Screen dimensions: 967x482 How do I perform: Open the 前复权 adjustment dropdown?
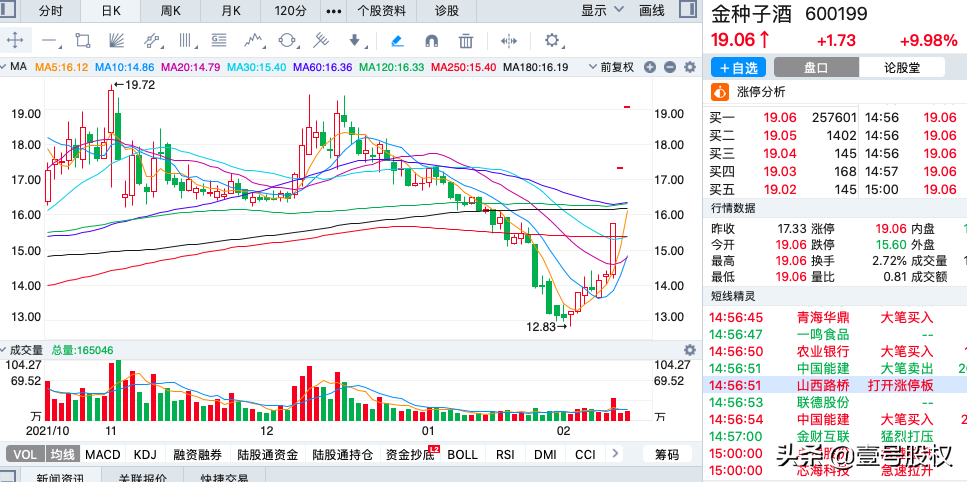click(612, 67)
